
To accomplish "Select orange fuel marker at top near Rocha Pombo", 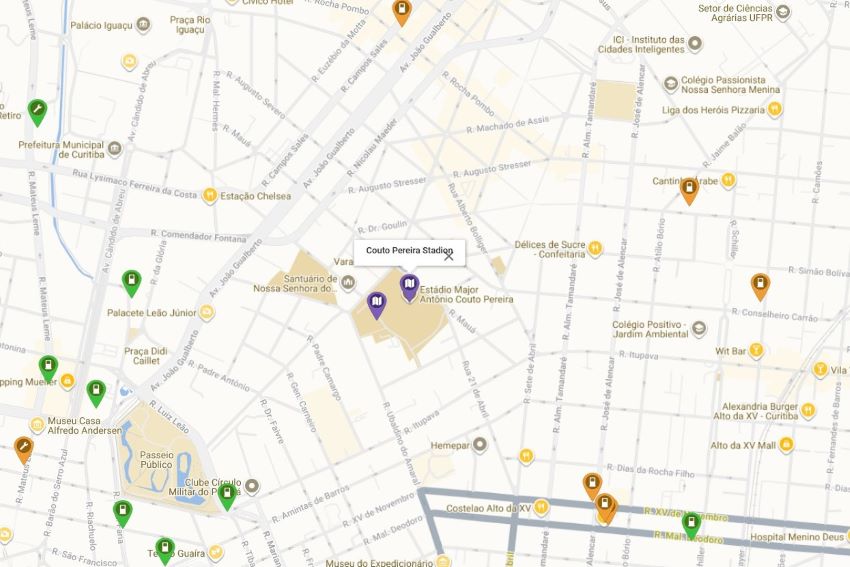I will point(401,12).
